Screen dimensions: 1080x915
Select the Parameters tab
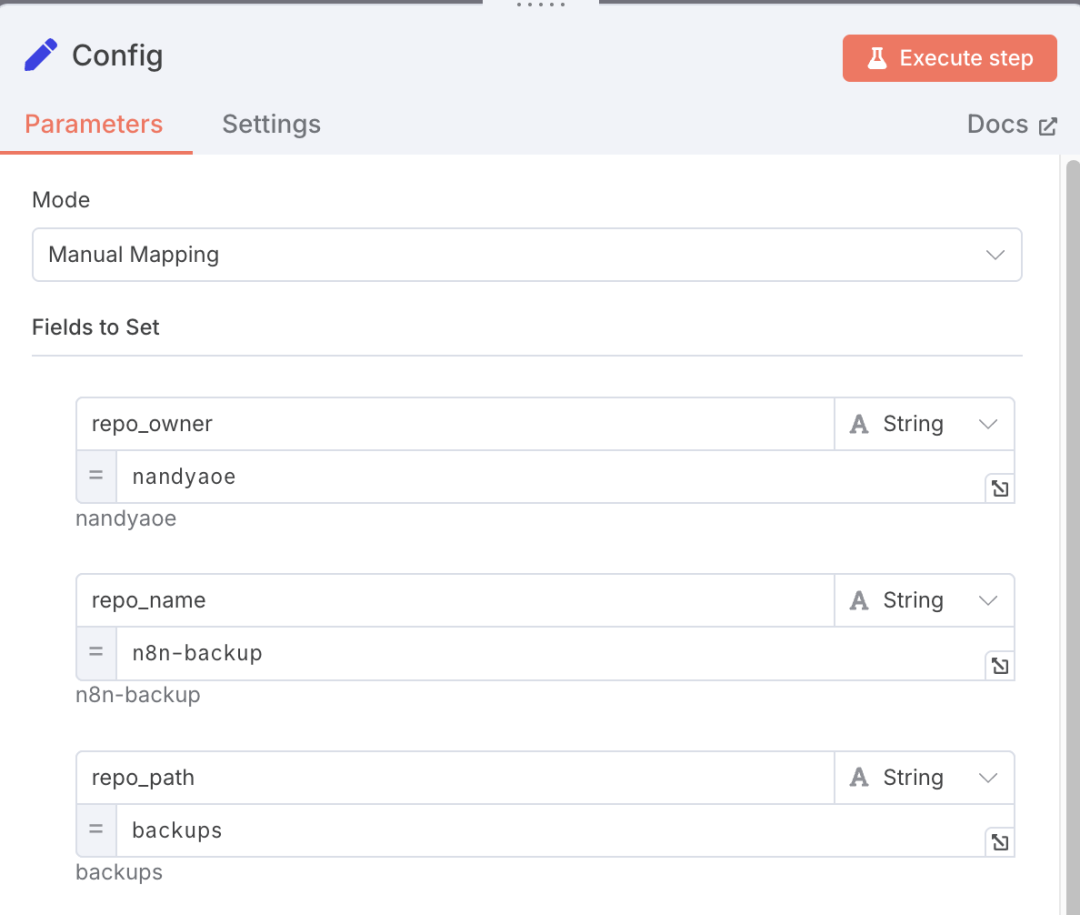pyautogui.click(x=94, y=124)
